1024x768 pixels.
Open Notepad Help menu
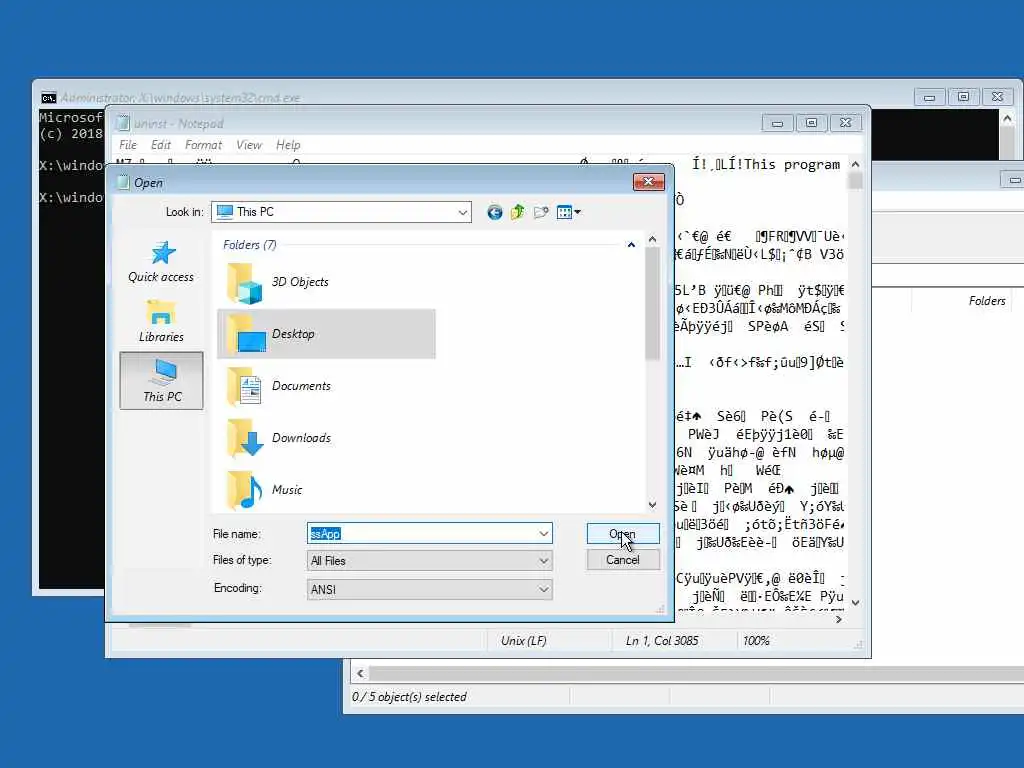[x=288, y=145]
